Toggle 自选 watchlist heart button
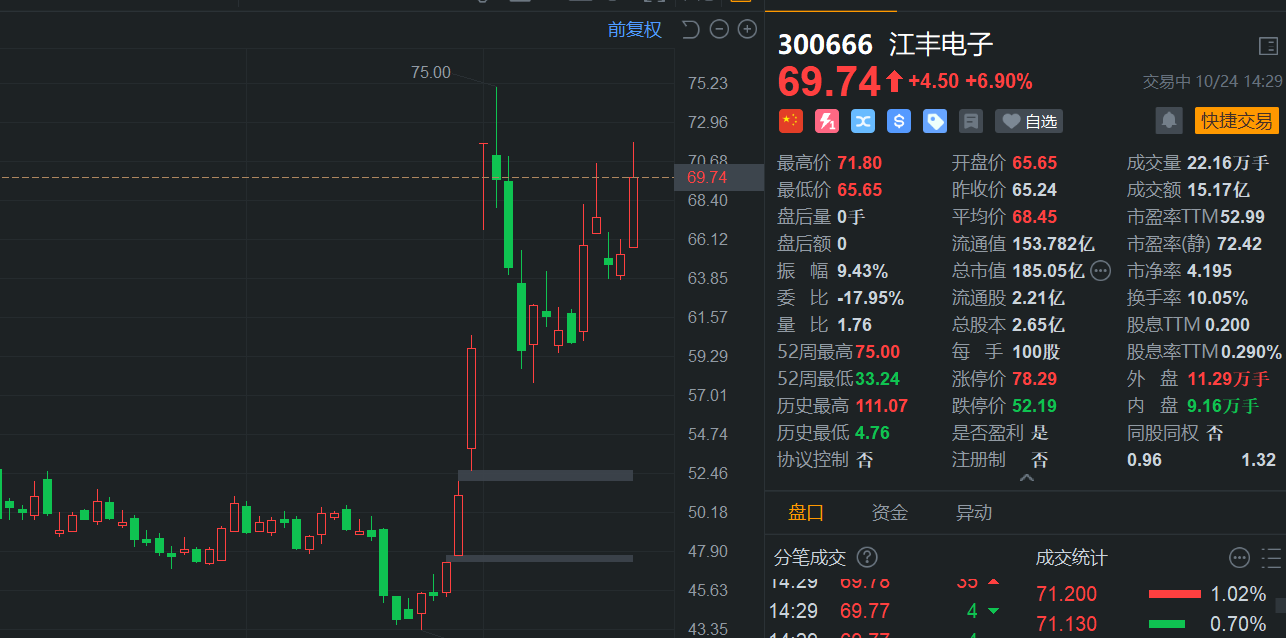This screenshot has width=1286, height=638. click(x=1029, y=121)
